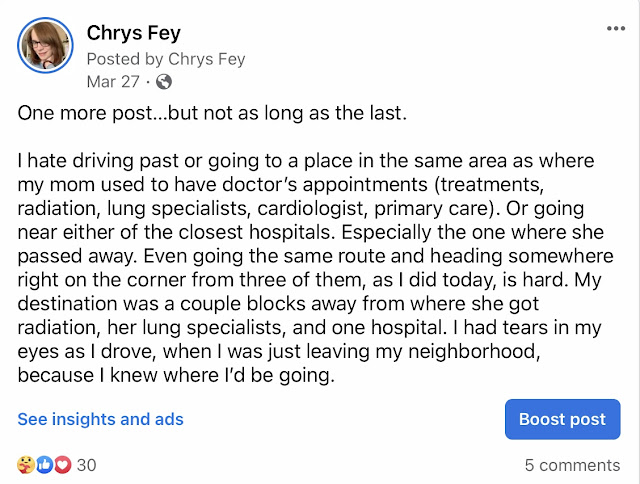Click the post's first line about one more post

(212, 113)
